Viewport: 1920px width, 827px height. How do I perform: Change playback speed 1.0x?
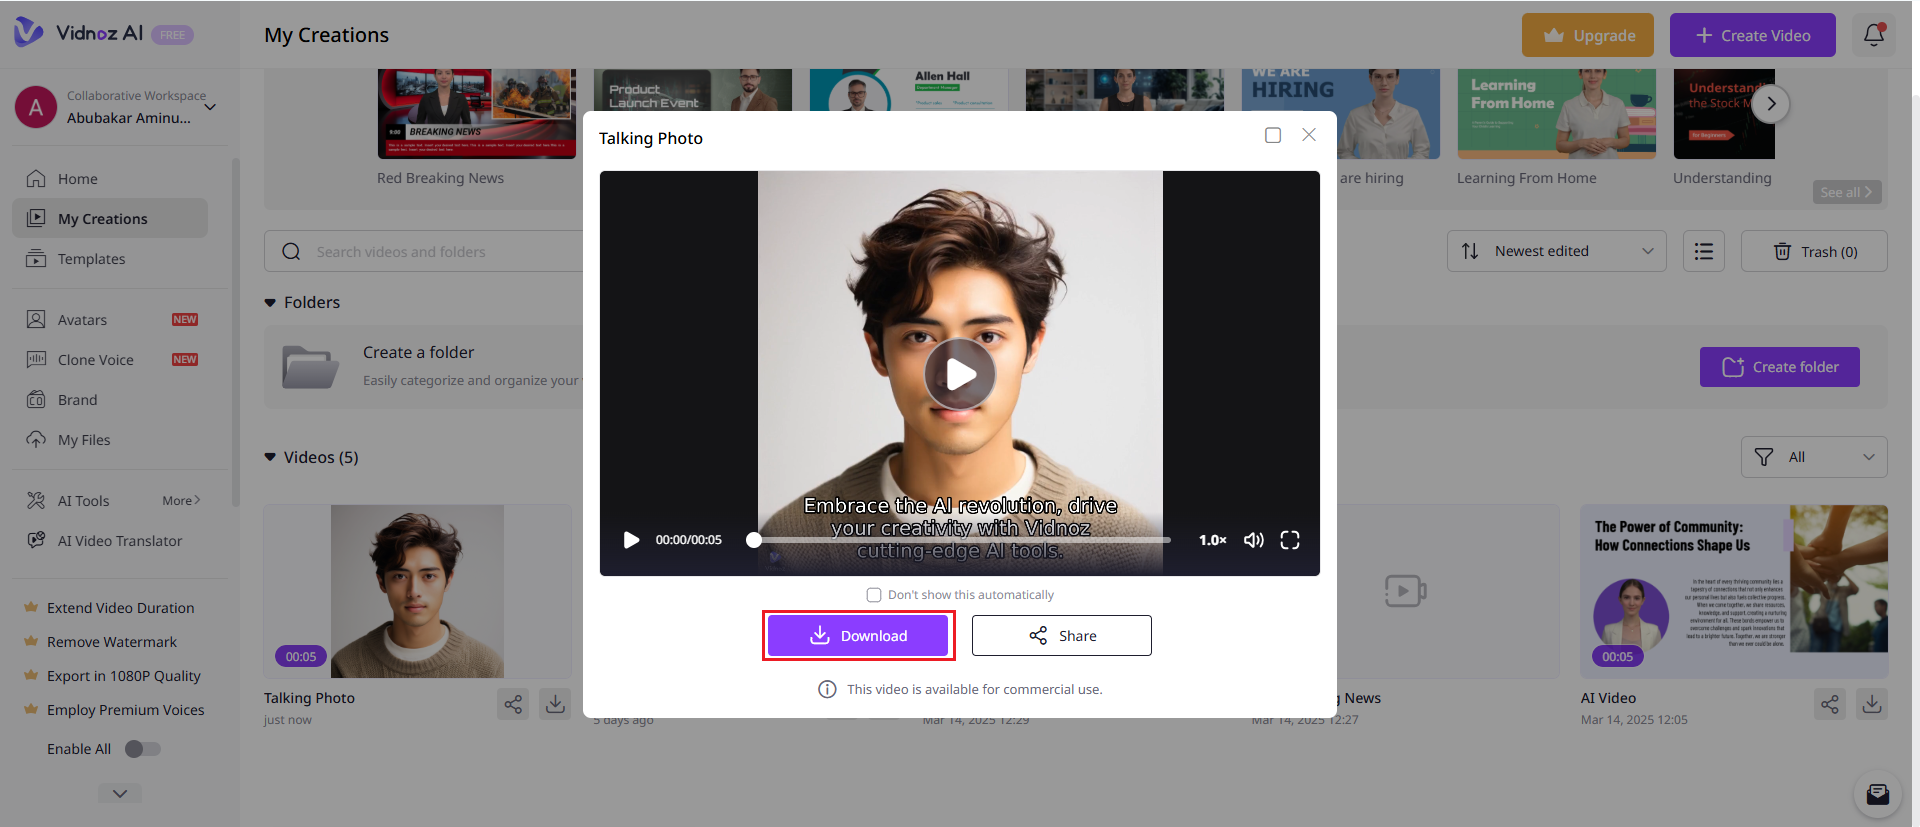pyautogui.click(x=1212, y=540)
